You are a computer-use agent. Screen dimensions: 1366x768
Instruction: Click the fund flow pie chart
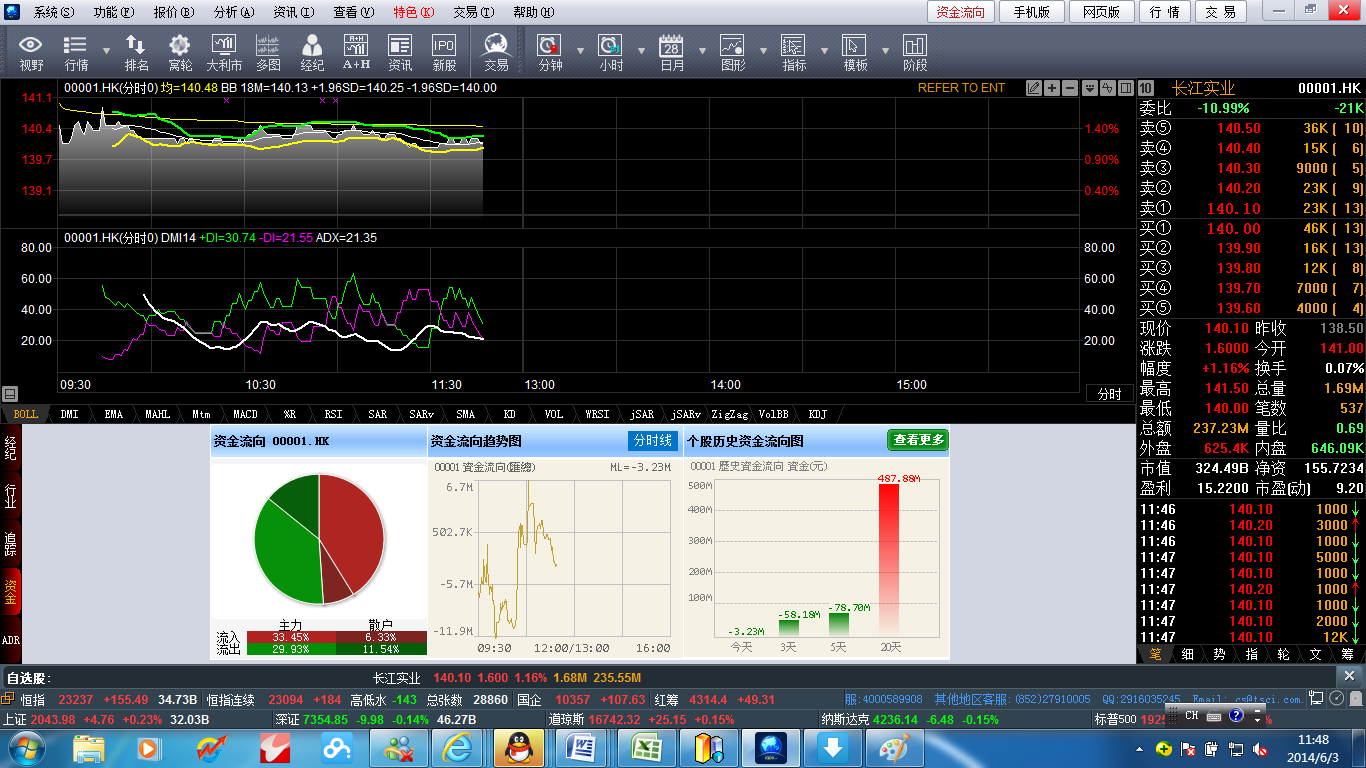coord(319,539)
